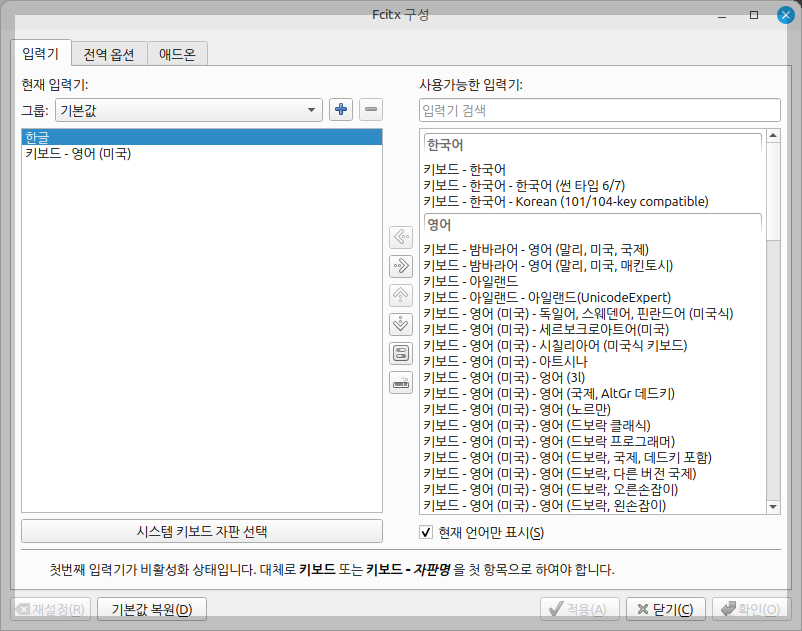Viewport: 802px width, 631px height.
Task: Click the 적용 button
Action: tap(580, 609)
